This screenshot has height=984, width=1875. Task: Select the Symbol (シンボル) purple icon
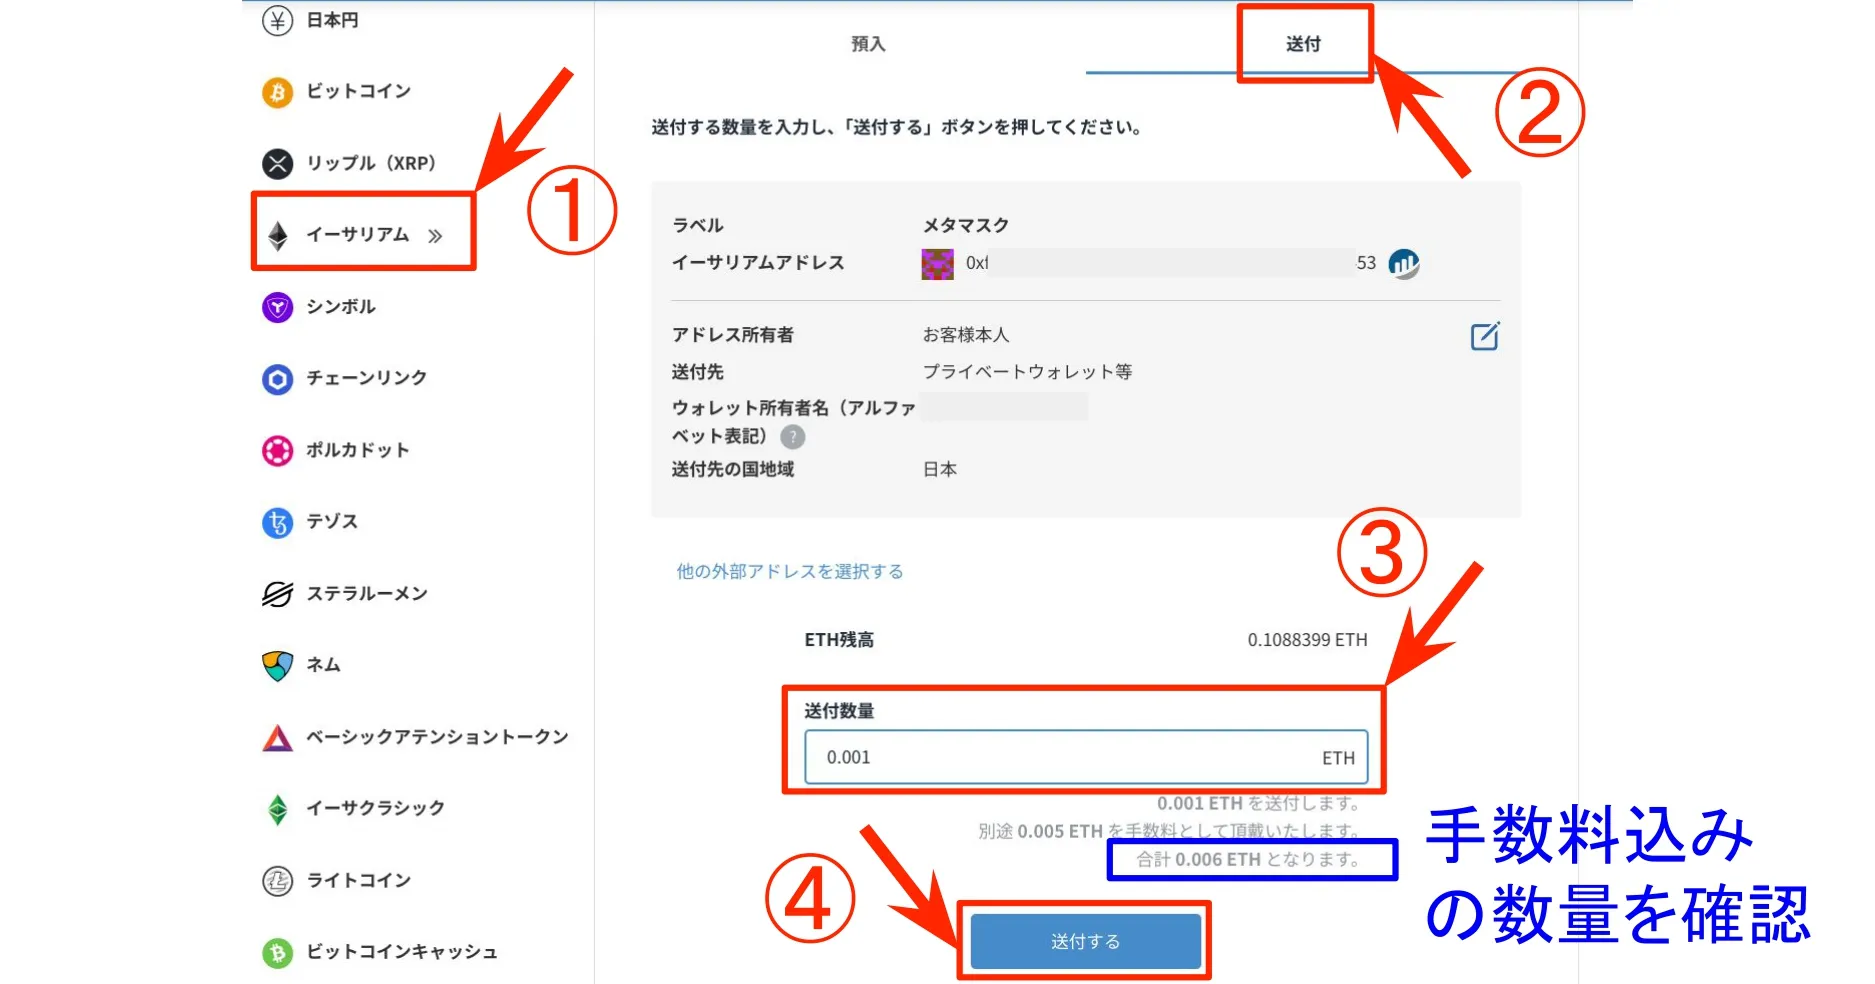coord(277,307)
